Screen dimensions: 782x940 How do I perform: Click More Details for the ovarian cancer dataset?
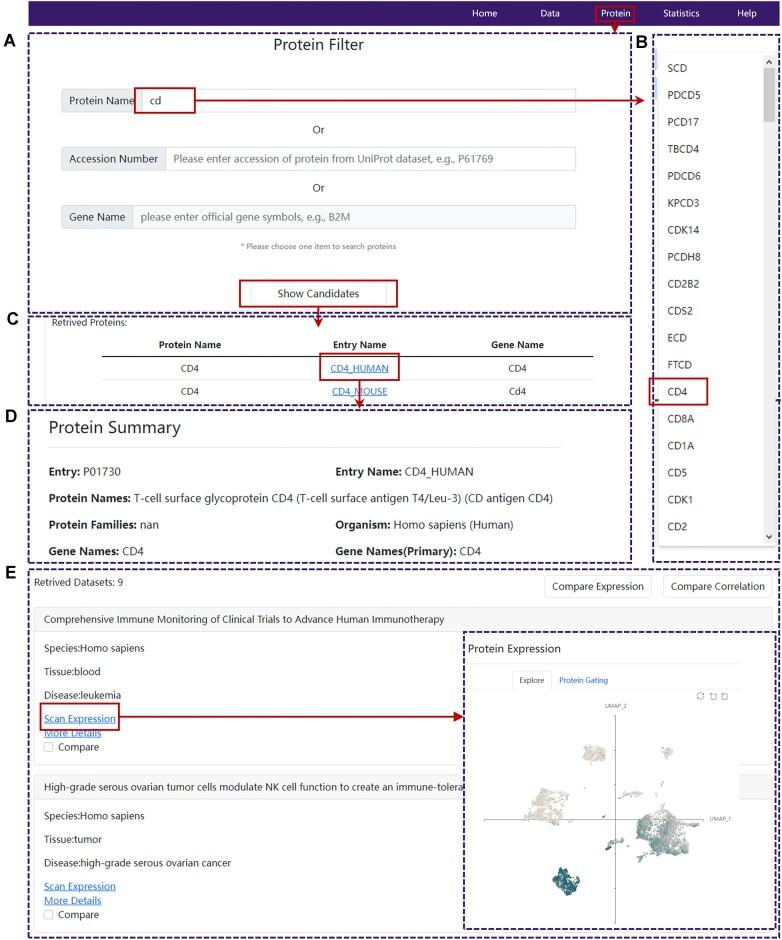click(73, 900)
